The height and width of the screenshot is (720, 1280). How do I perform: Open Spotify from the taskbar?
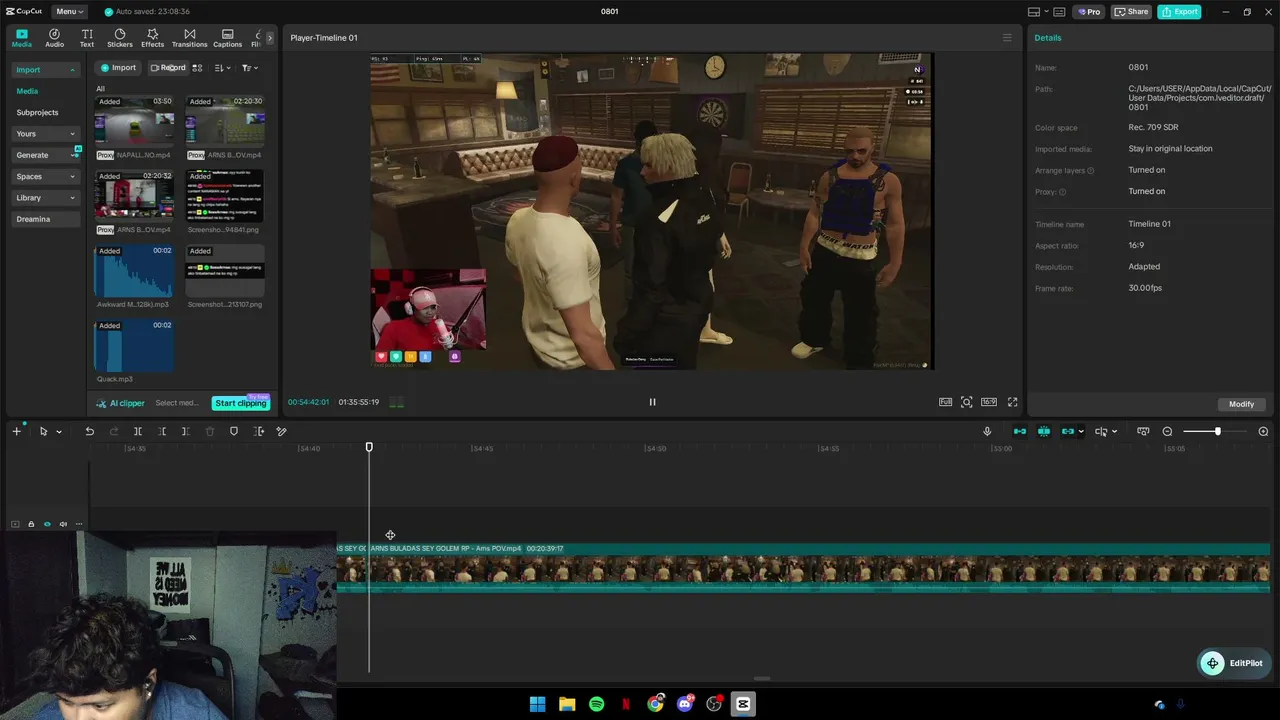[596, 704]
